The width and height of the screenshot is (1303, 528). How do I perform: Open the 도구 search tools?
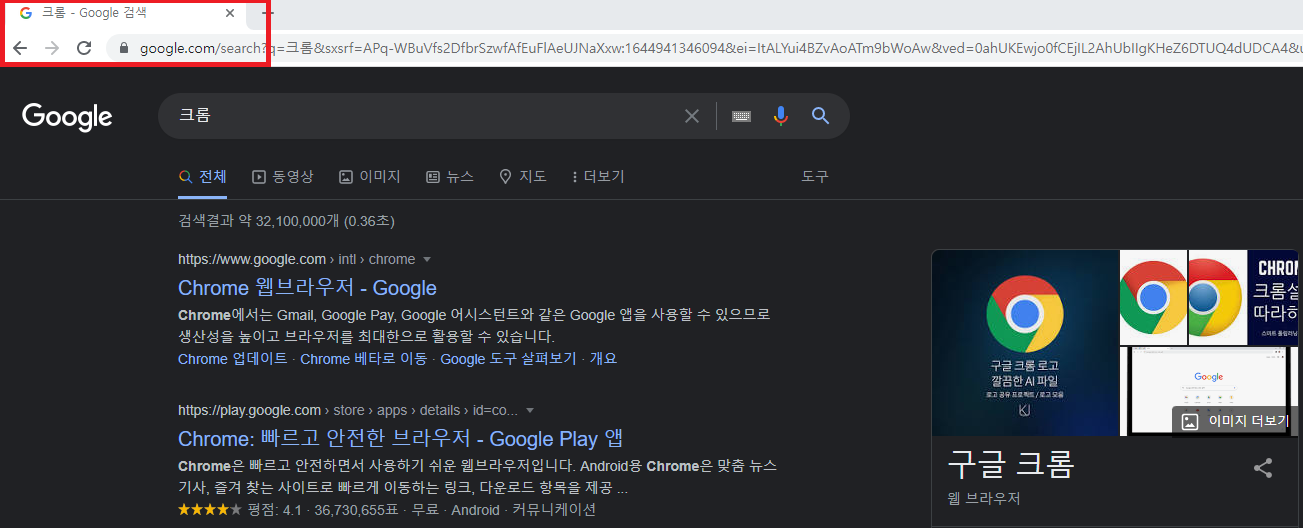click(x=815, y=177)
